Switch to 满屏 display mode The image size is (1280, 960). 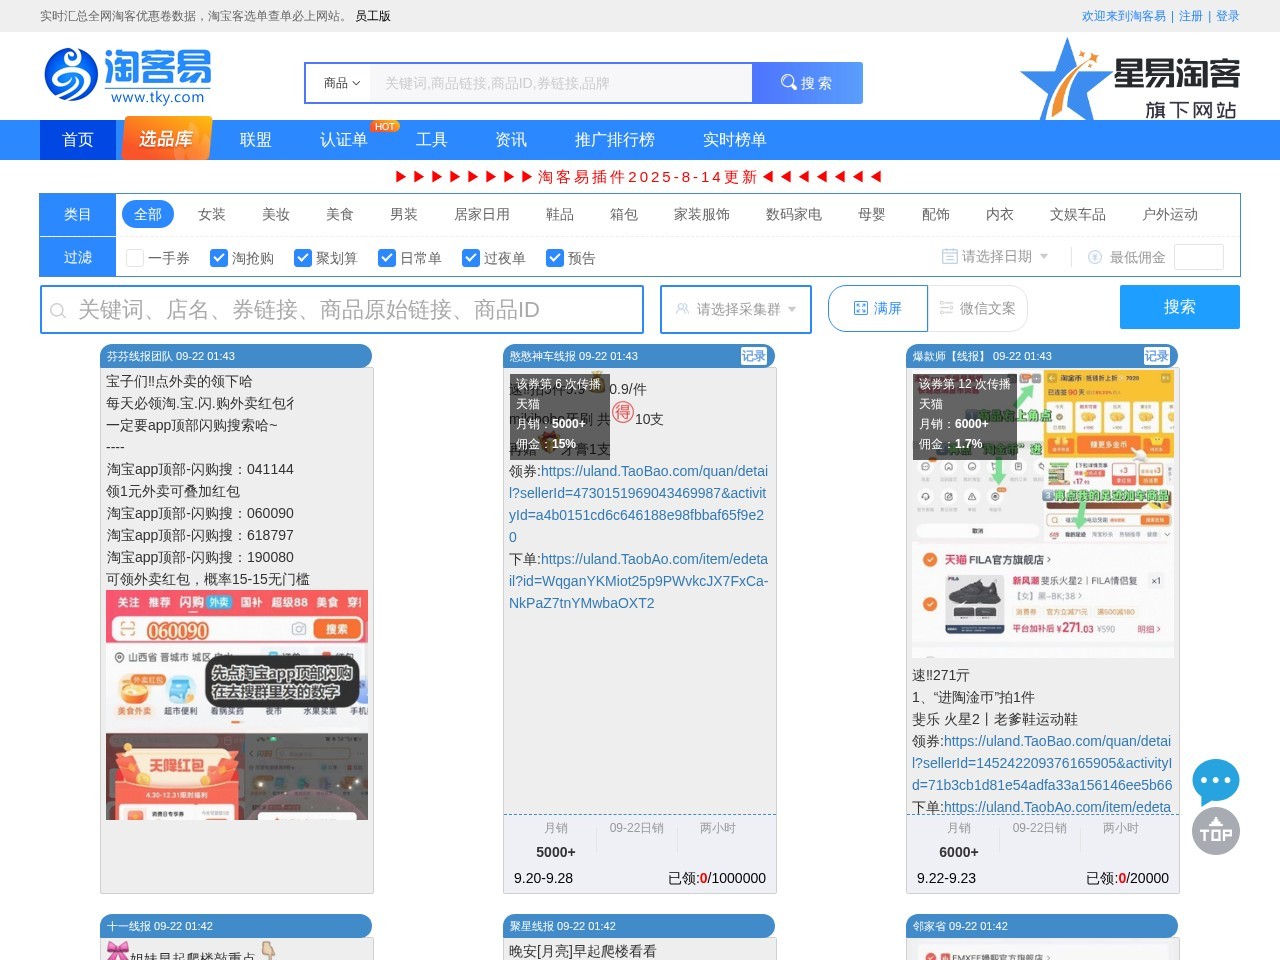878,308
